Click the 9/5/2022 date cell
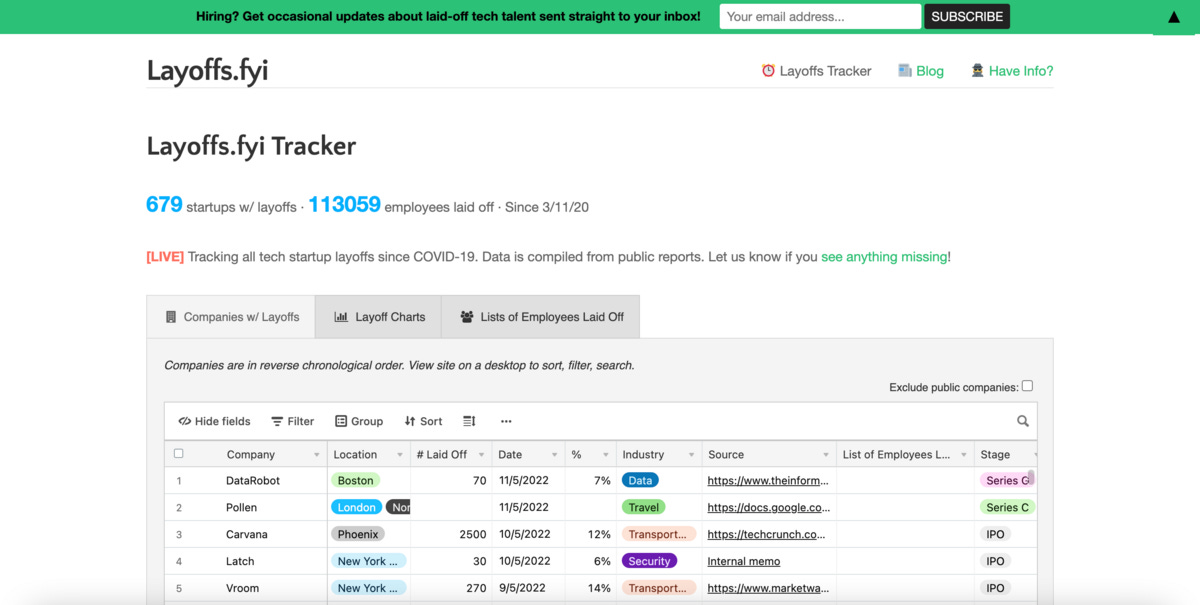This screenshot has width=1200, height=605. click(528, 588)
